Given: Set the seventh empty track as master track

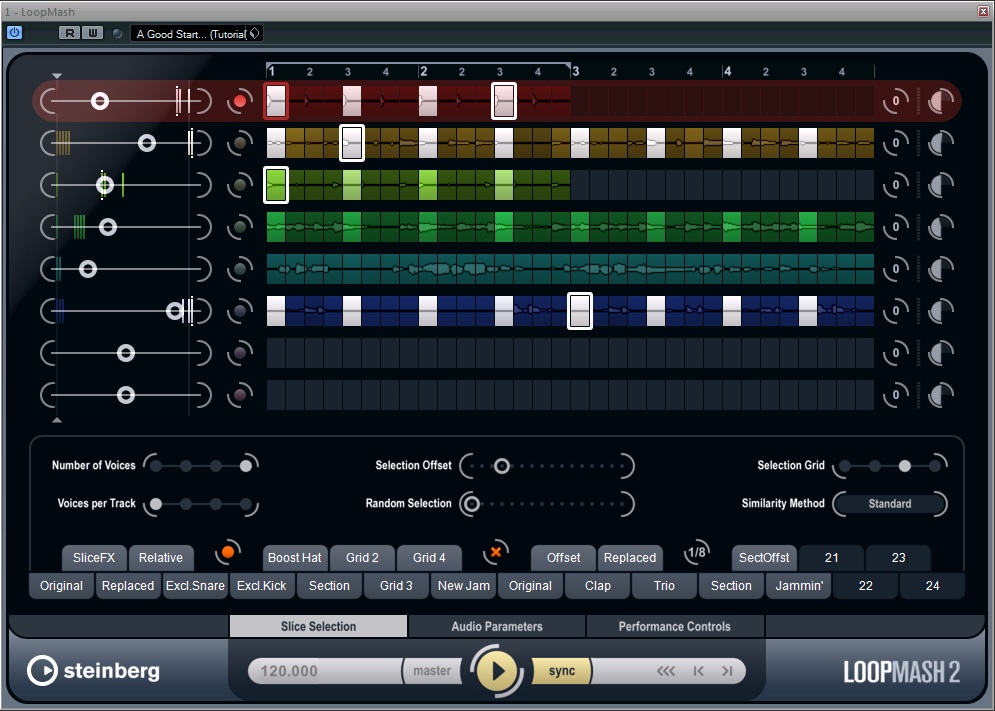Looking at the screenshot, I should point(239,353).
